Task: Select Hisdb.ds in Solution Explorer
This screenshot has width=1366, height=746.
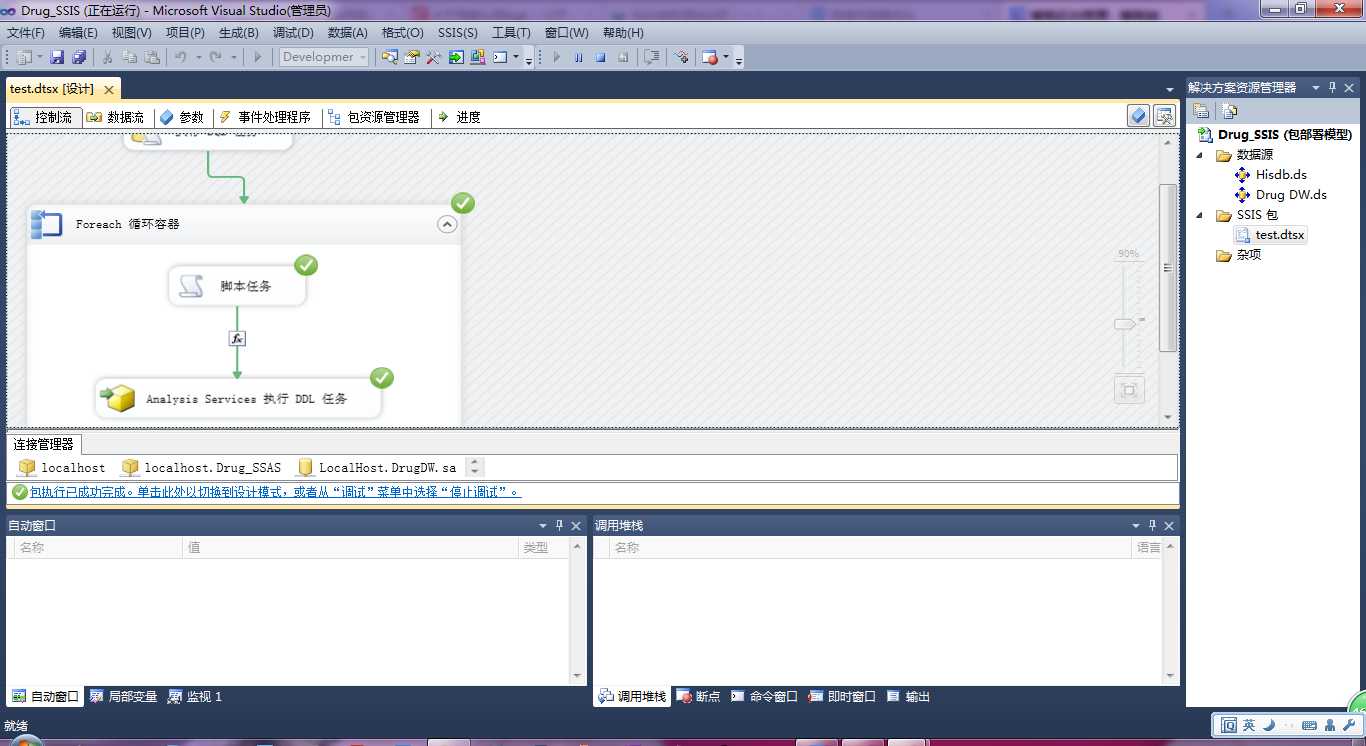Action: [1271, 175]
